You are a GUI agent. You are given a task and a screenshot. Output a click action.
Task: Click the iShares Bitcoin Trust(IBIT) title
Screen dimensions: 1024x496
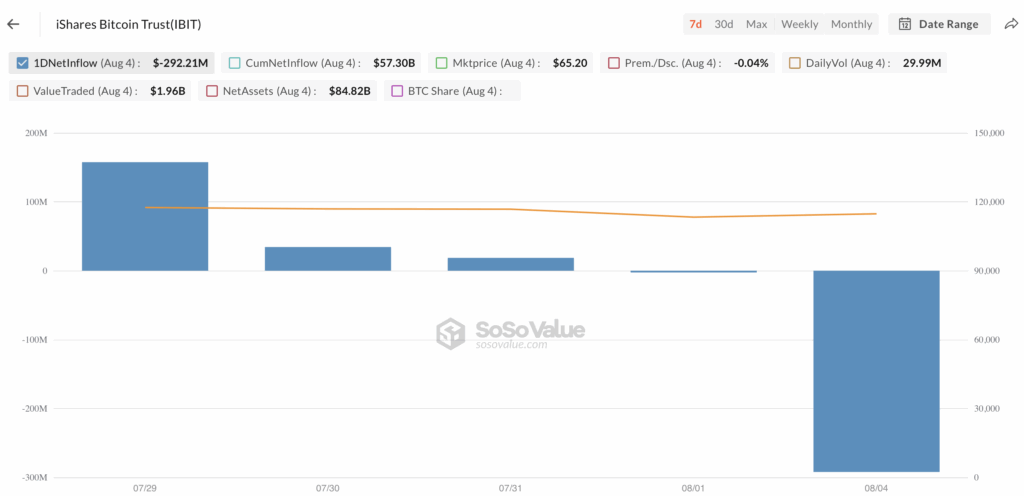(x=129, y=25)
